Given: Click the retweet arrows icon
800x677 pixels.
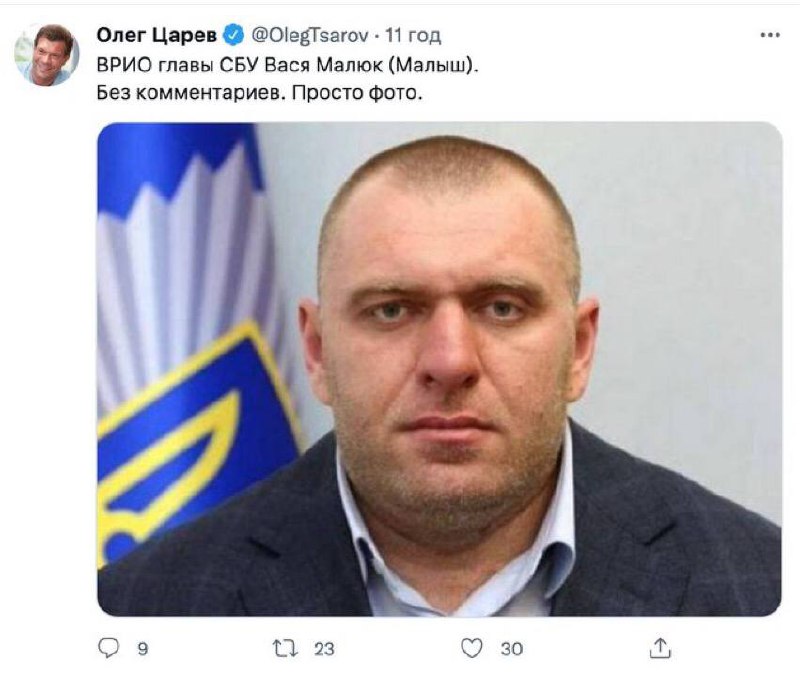Looking at the screenshot, I should point(285,648).
